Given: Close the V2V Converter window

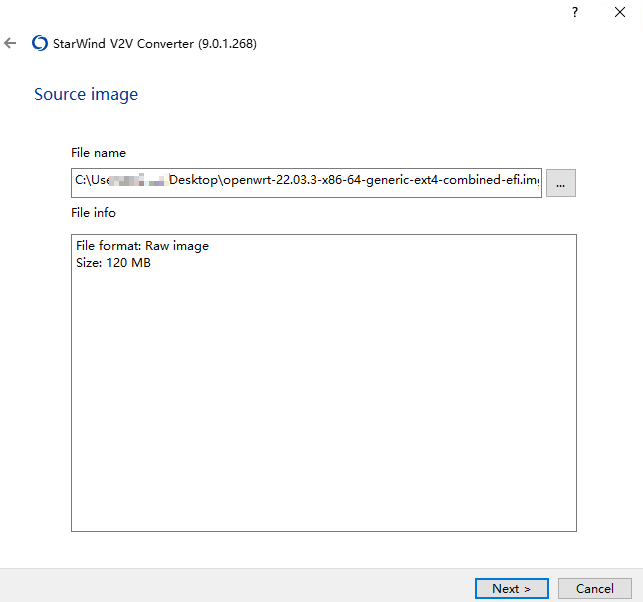Looking at the screenshot, I should pyautogui.click(x=620, y=12).
